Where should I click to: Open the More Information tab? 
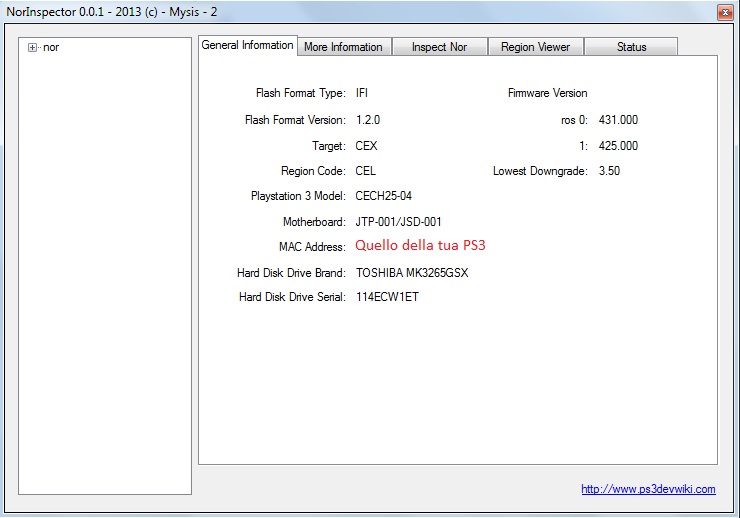point(343,47)
